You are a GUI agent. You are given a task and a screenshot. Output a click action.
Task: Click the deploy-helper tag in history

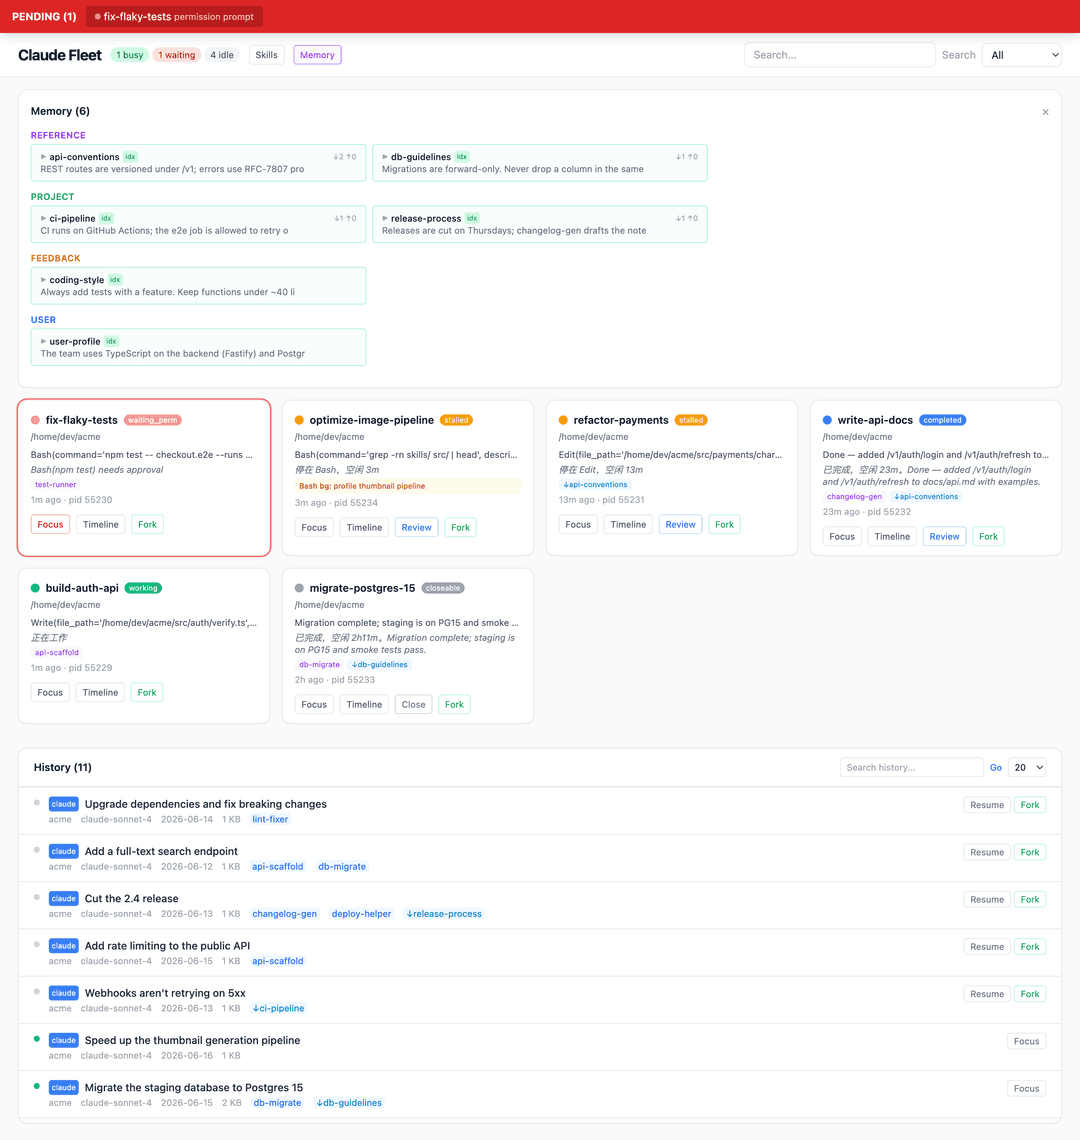[361, 914]
